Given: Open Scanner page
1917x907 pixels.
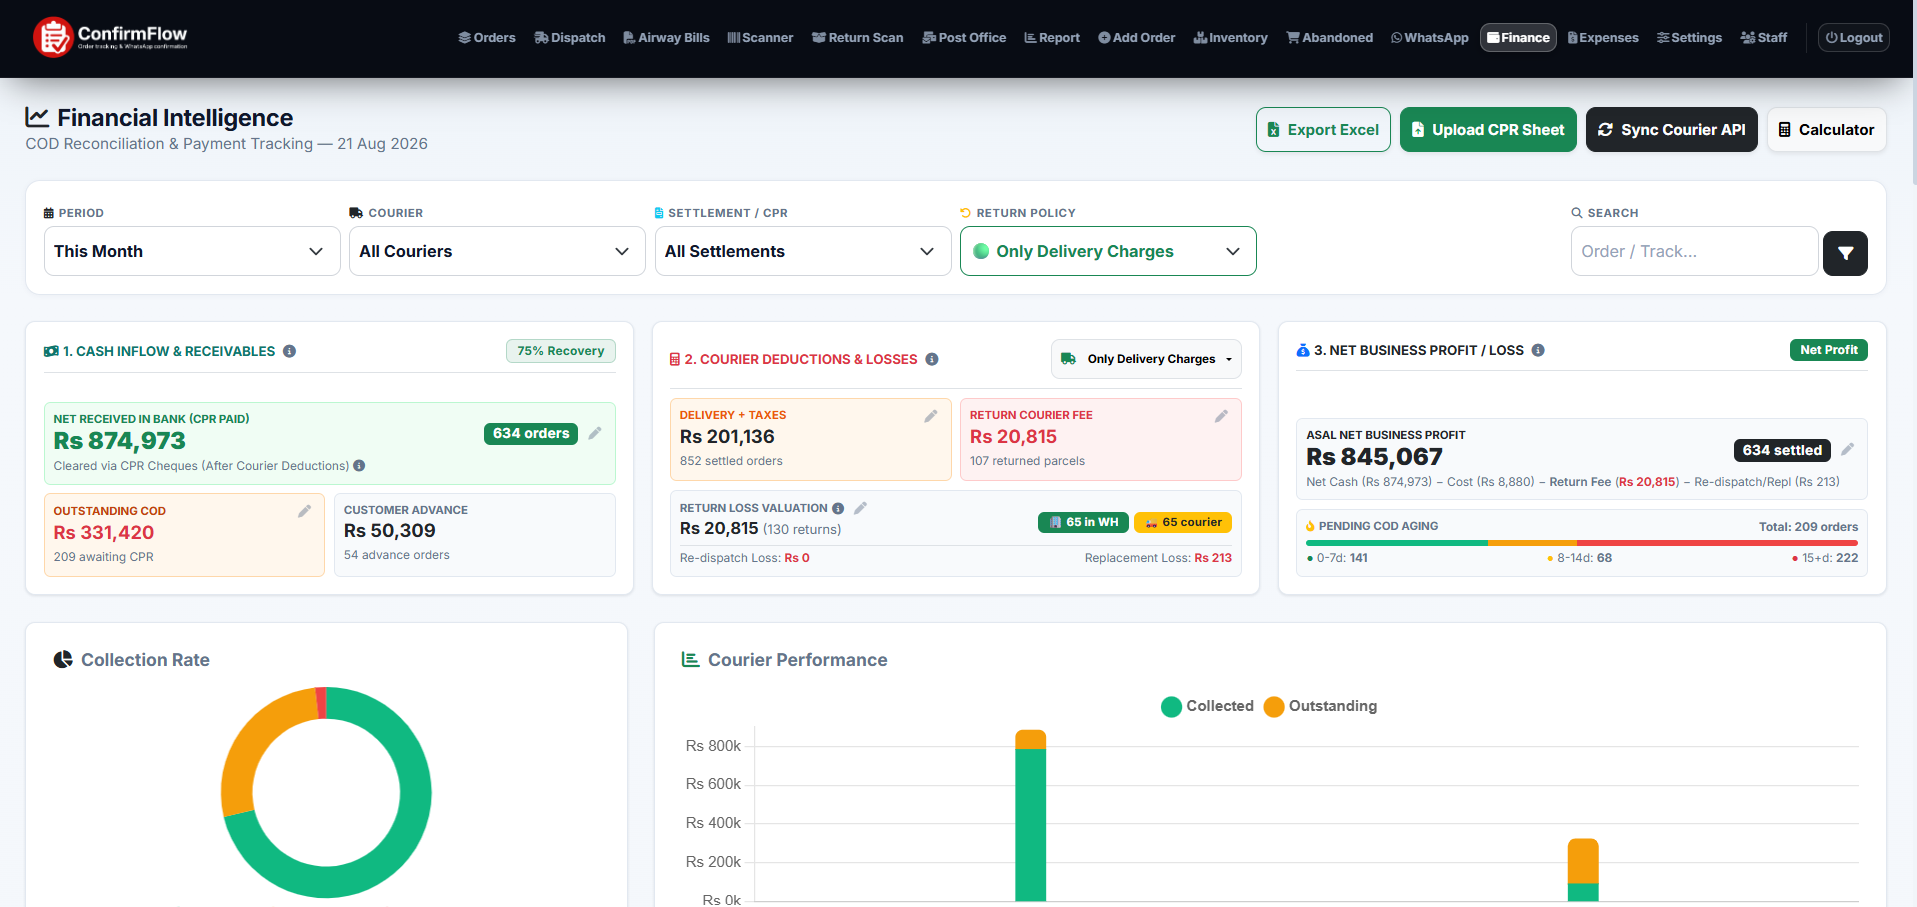Looking at the screenshot, I should pos(760,38).
